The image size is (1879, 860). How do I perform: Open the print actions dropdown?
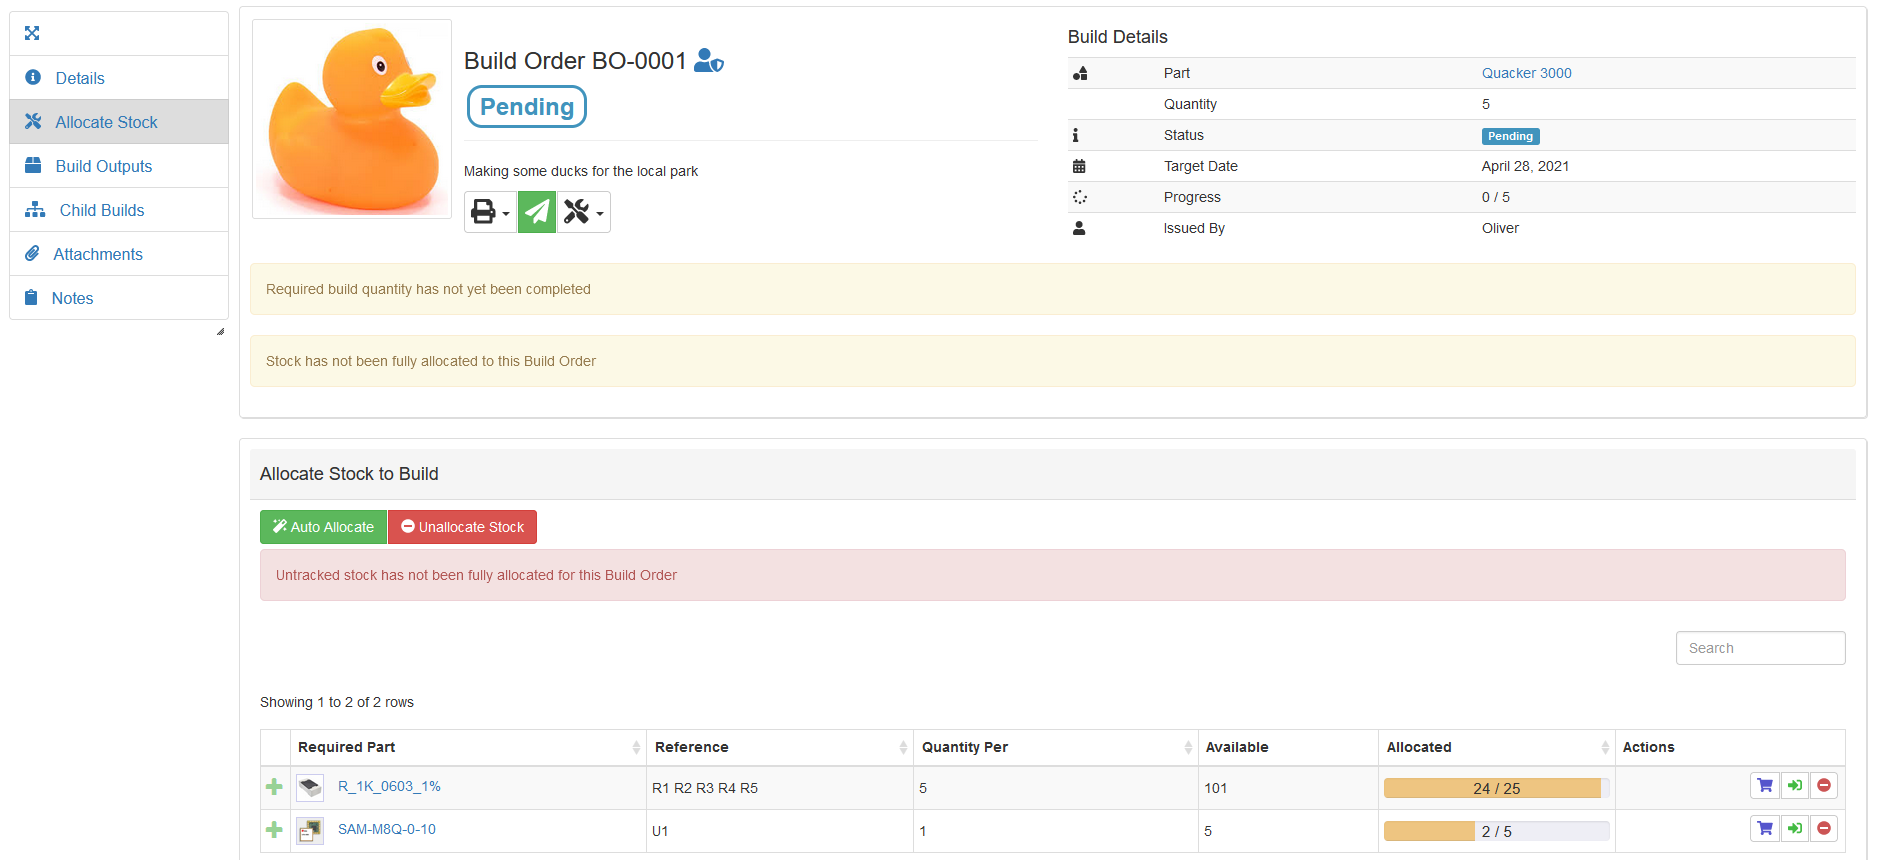490,212
